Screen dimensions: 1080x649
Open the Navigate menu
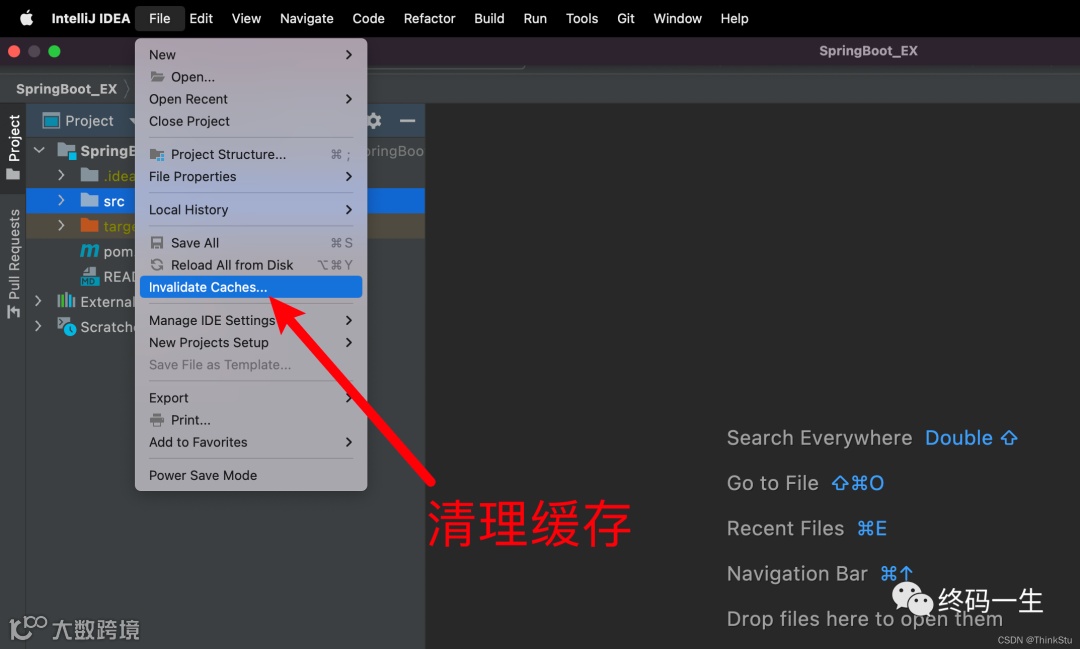(307, 19)
